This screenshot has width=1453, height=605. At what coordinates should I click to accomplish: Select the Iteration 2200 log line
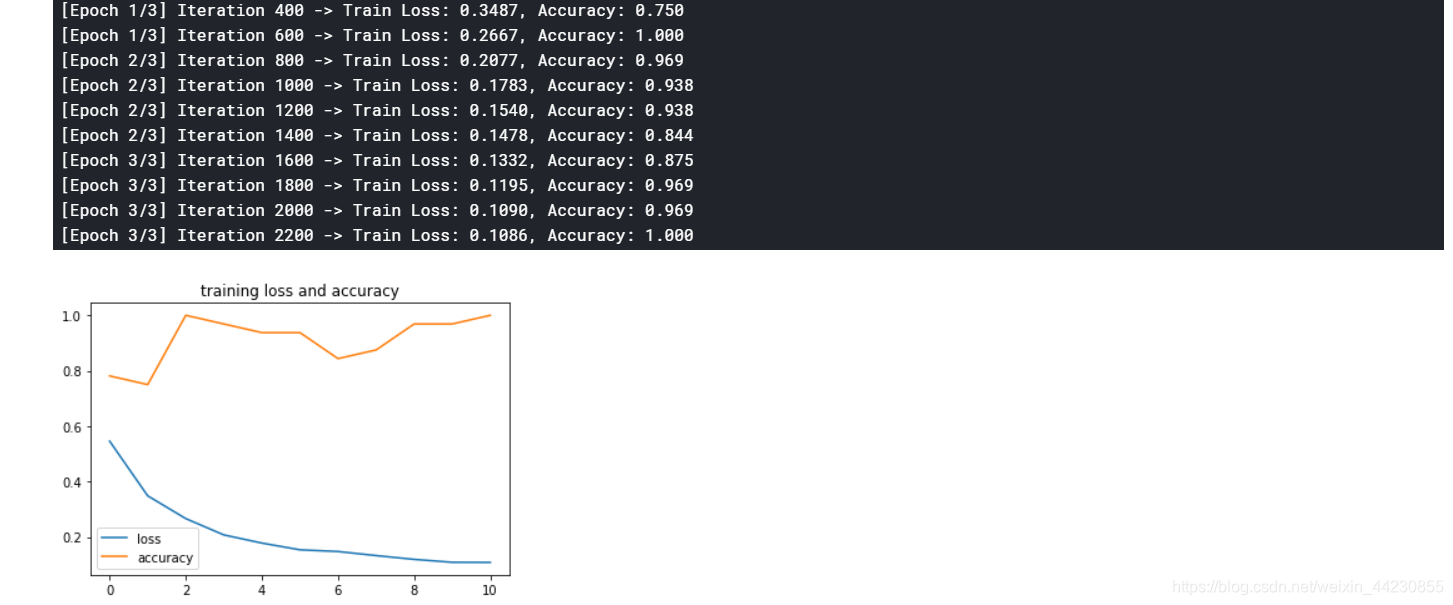click(377, 235)
